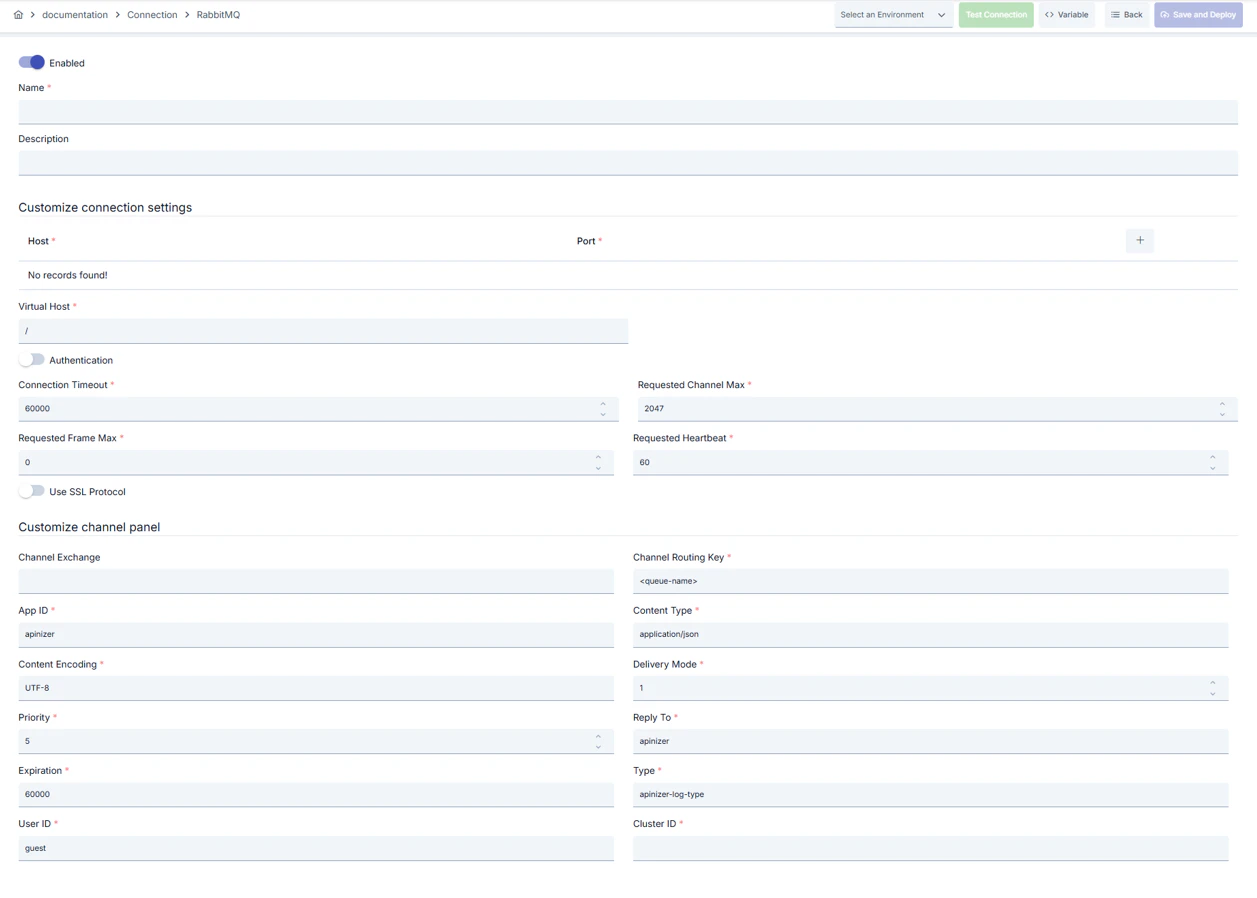Click the Cluster ID field
The width and height of the screenshot is (1257, 898).
pyautogui.click(x=930, y=848)
